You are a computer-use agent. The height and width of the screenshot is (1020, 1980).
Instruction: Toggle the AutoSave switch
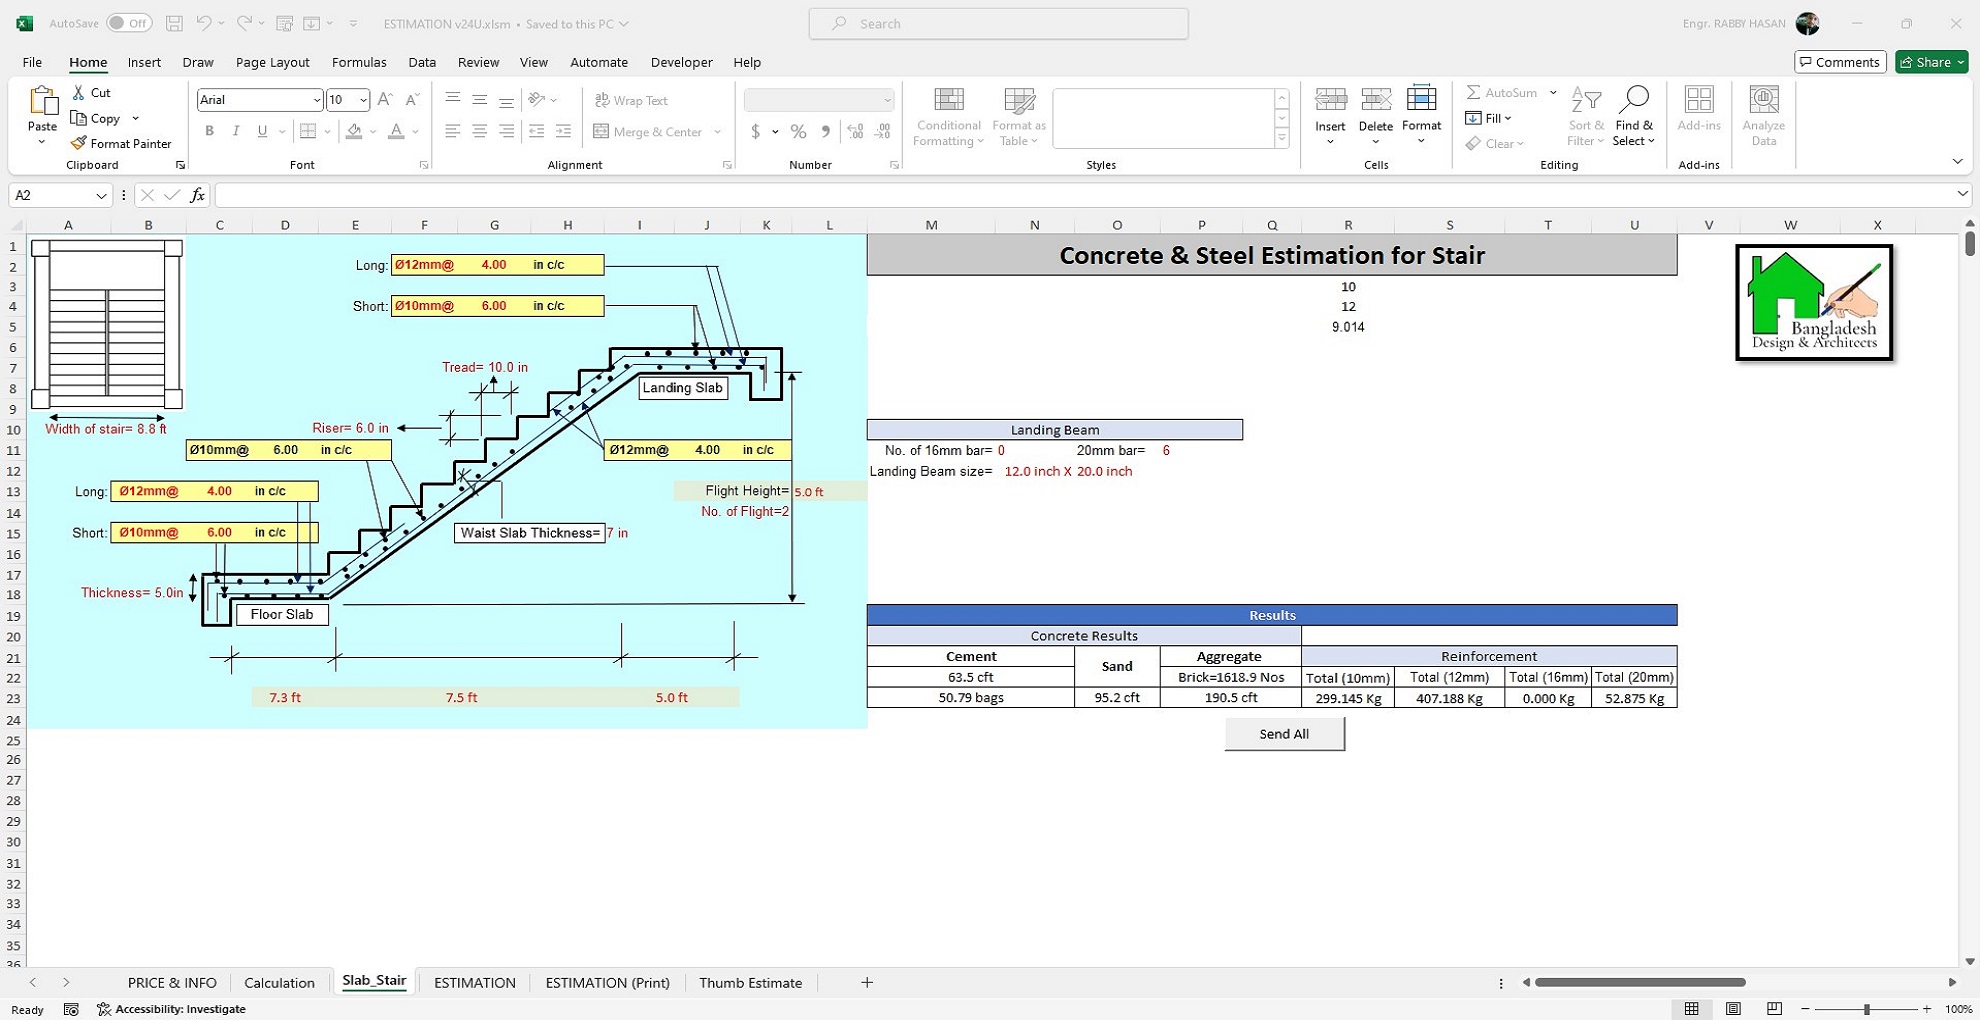129,23
